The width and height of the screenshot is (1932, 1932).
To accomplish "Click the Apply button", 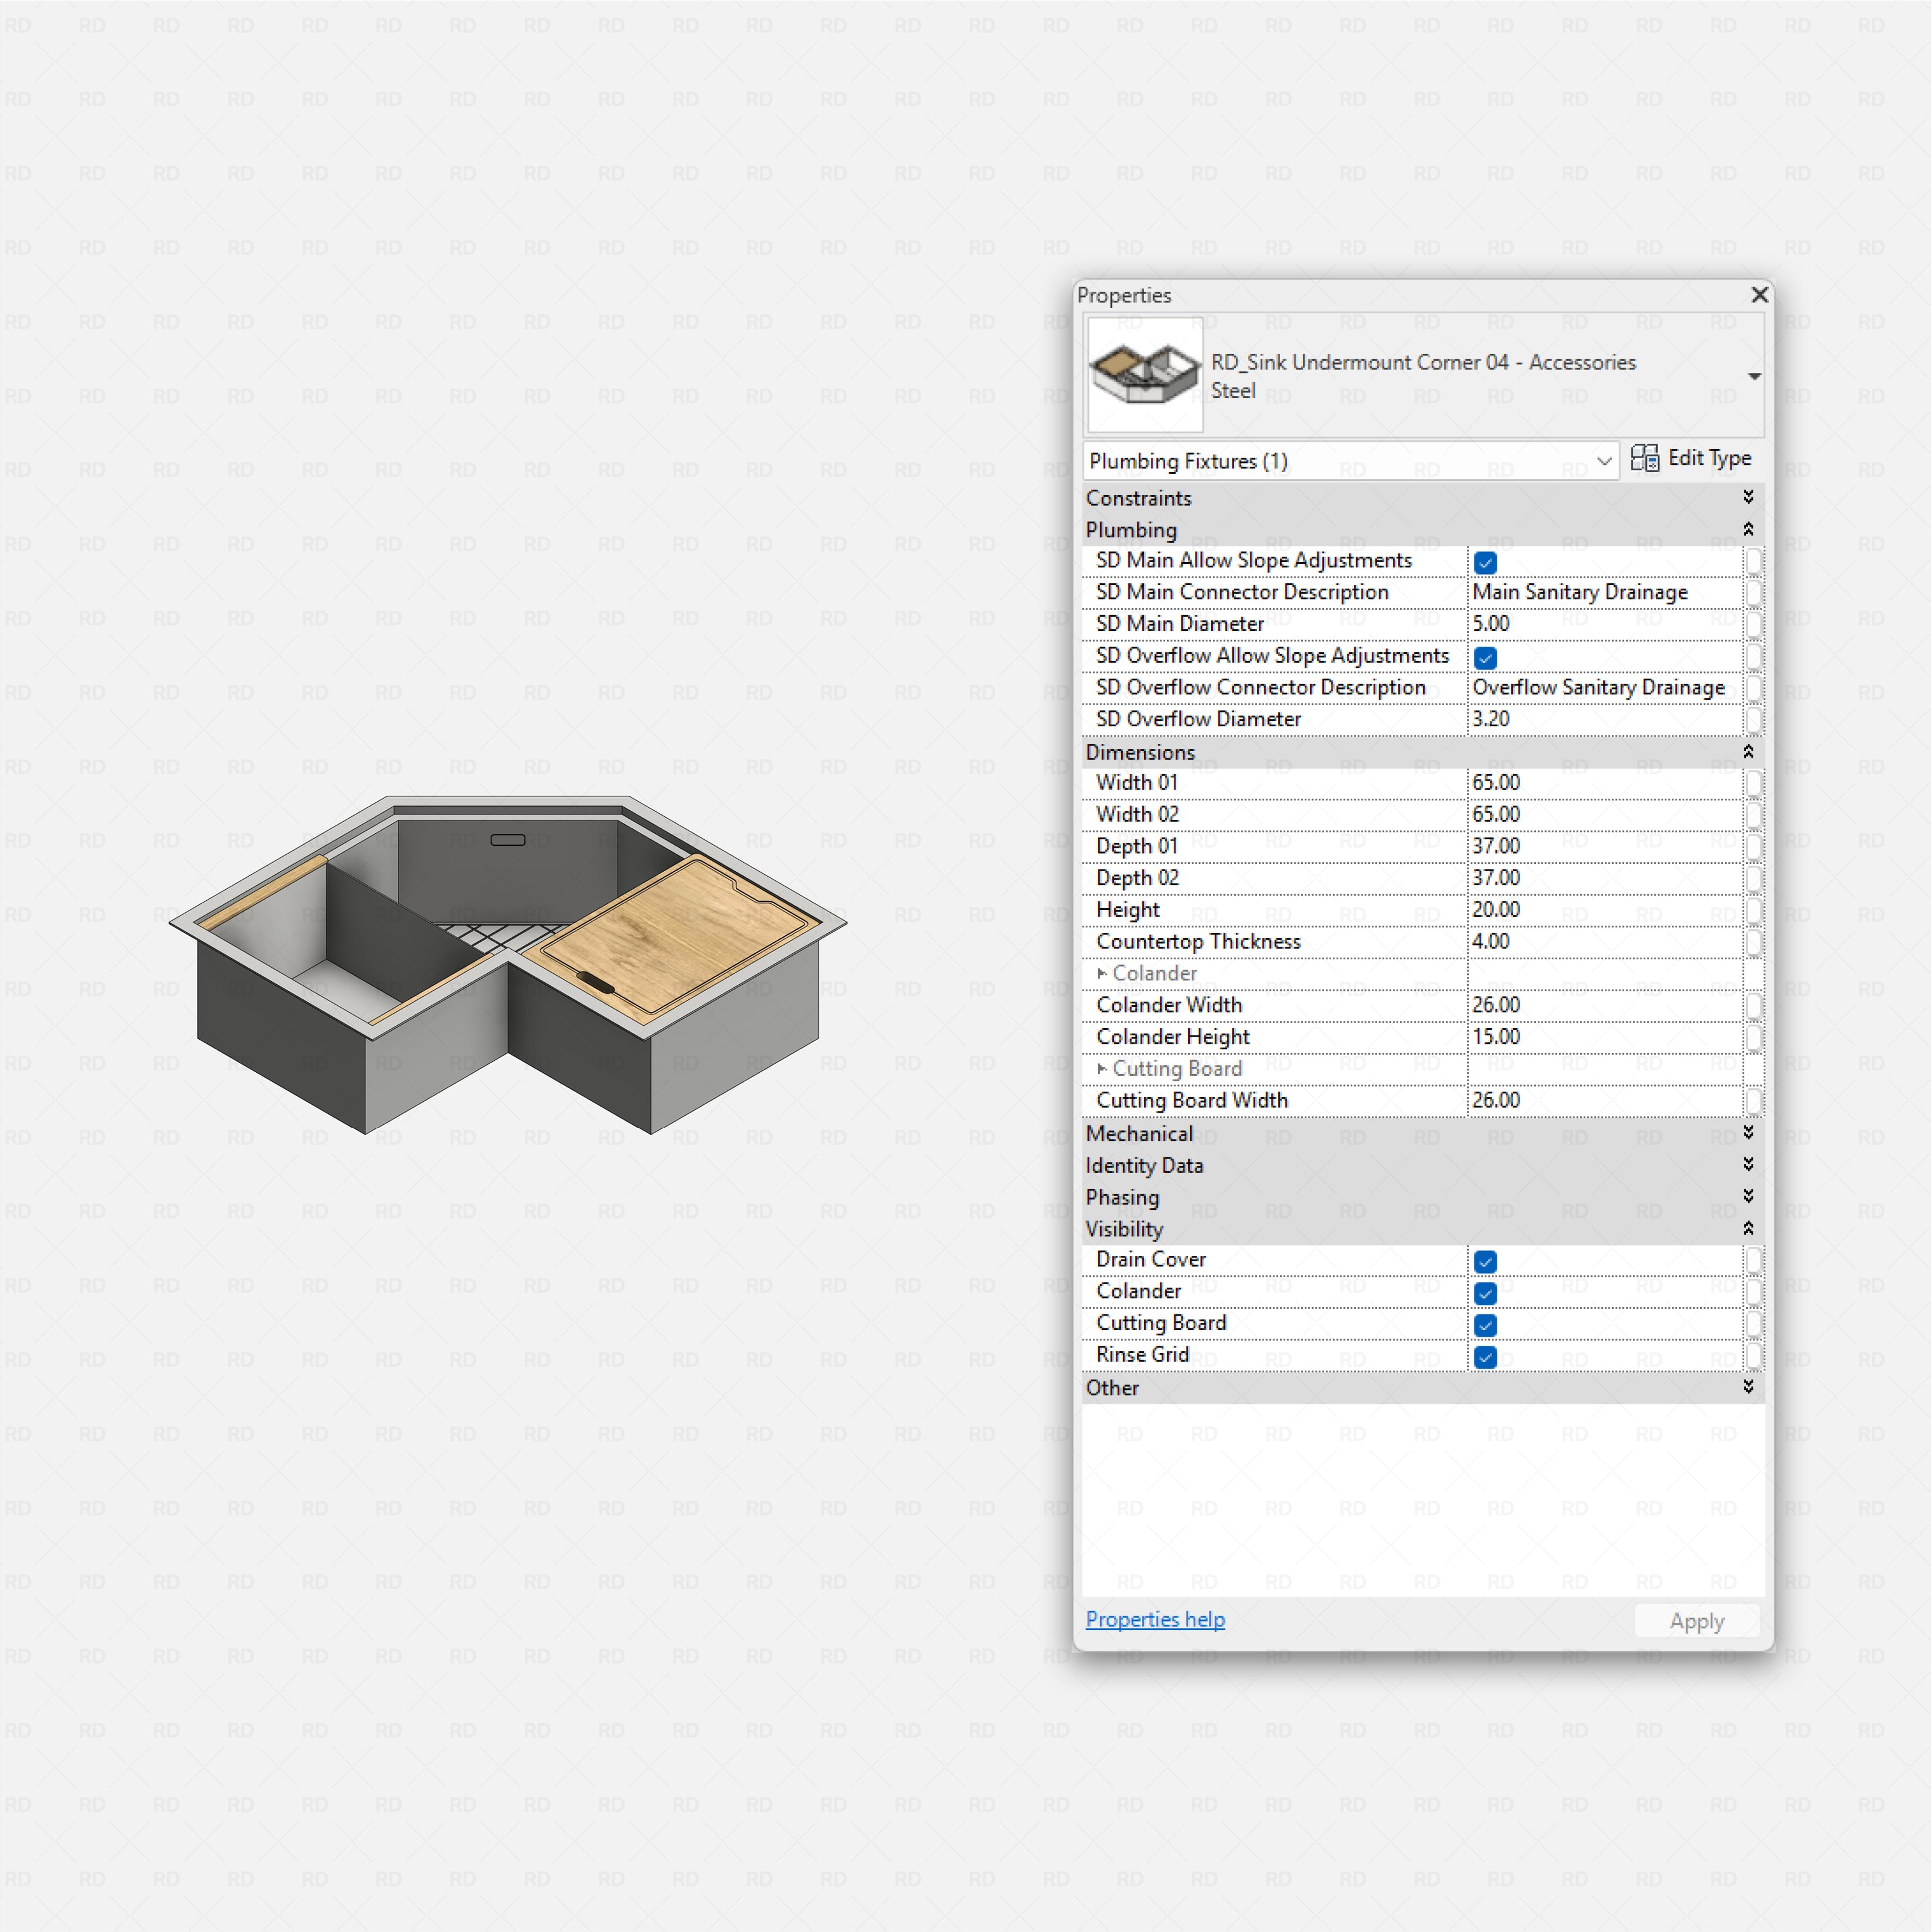I will (1696, 1620).
